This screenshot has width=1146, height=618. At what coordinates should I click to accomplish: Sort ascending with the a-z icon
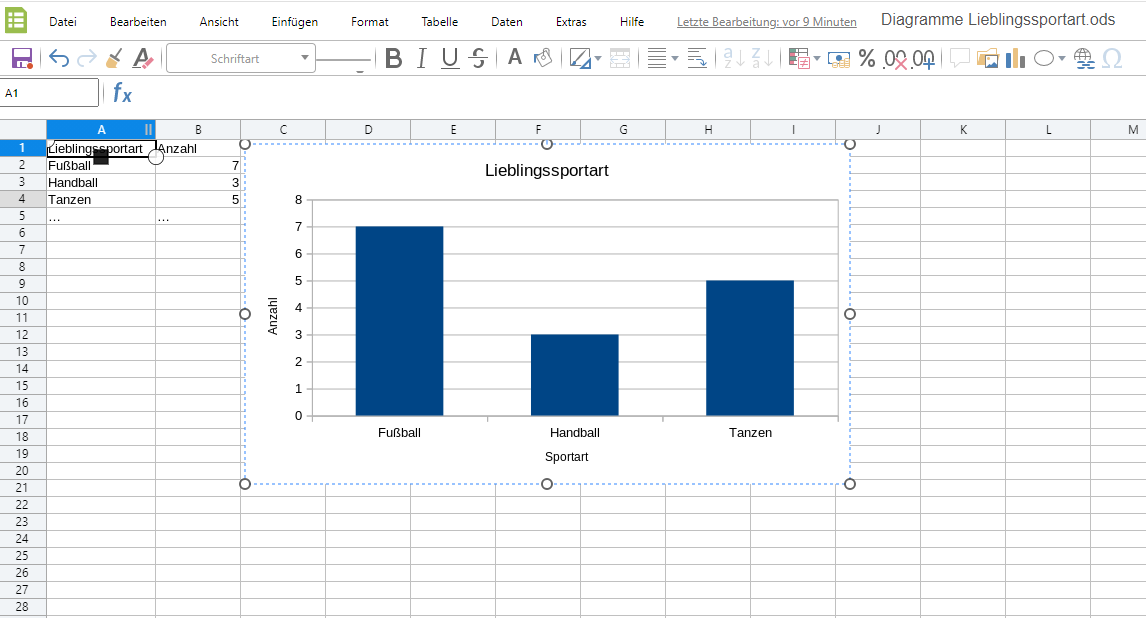(733, 58)
